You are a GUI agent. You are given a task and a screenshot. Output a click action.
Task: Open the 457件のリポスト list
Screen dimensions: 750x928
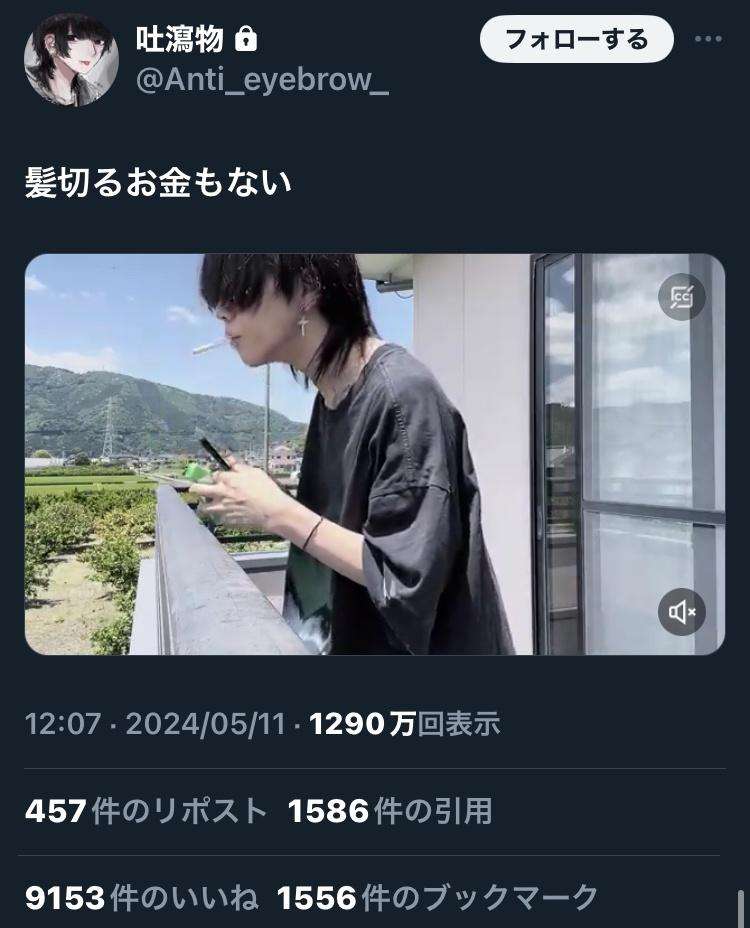tap(146, 810)
